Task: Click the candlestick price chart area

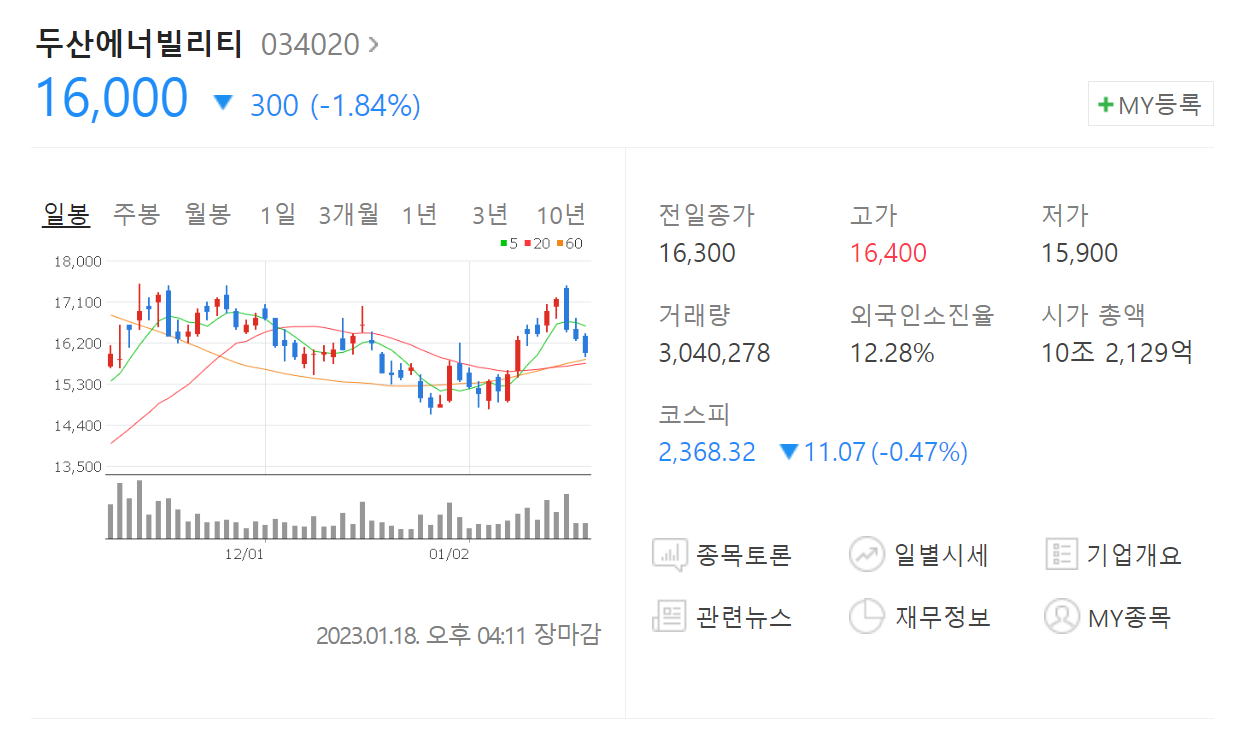Action: coord(349,367)
